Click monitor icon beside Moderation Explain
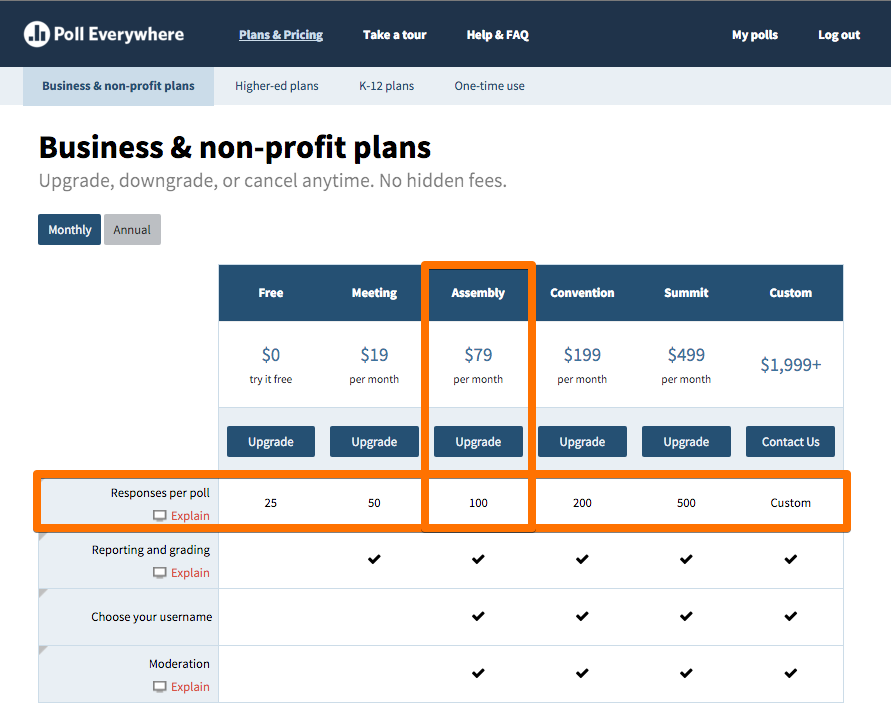The width and height of the screenshot is (891, 703). [x=160, y=687]
